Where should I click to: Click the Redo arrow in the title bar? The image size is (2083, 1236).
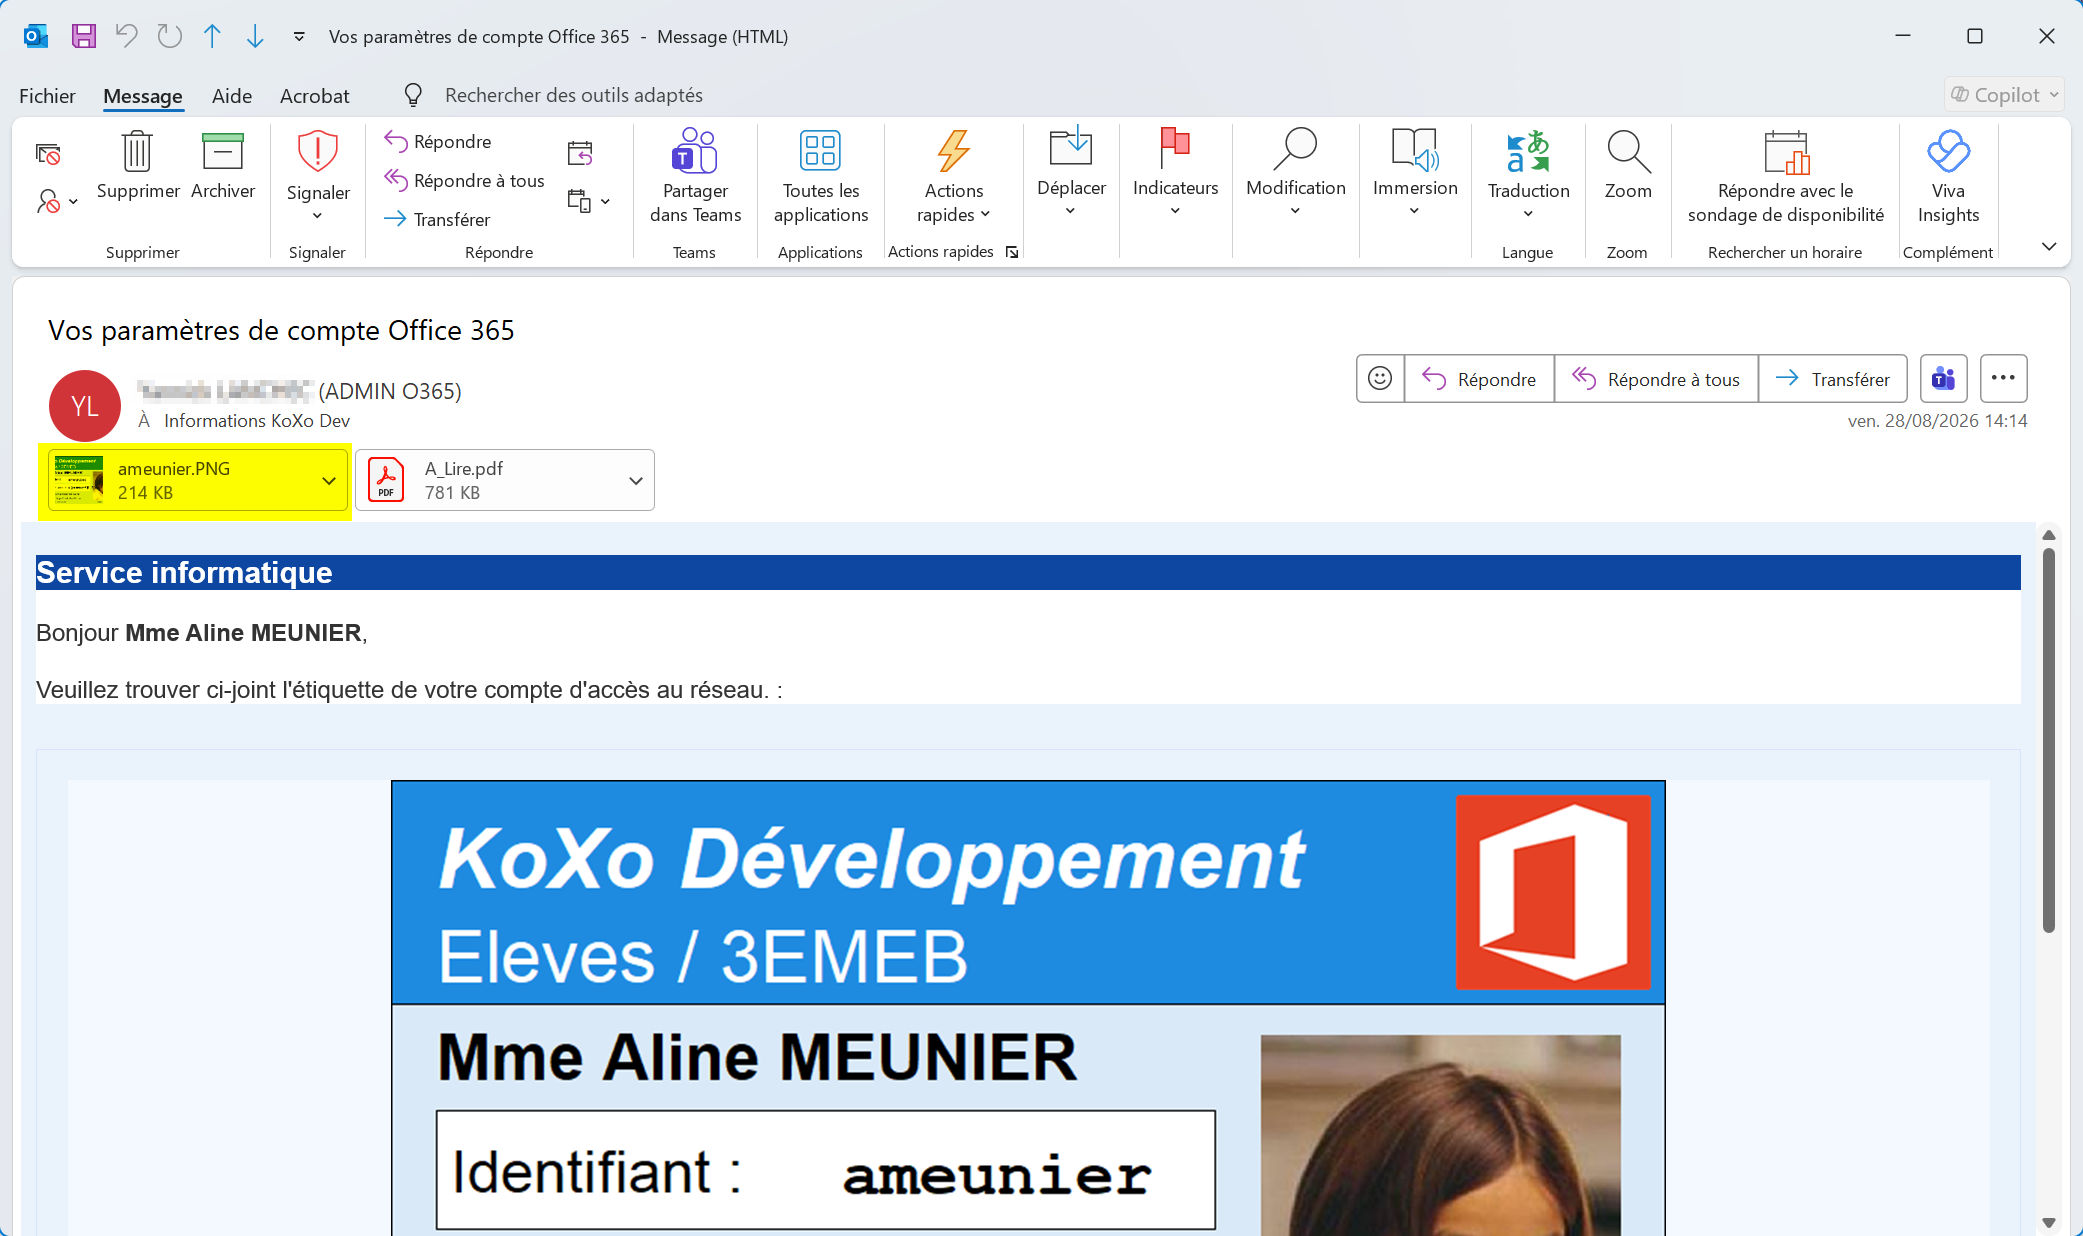(169, 37)
